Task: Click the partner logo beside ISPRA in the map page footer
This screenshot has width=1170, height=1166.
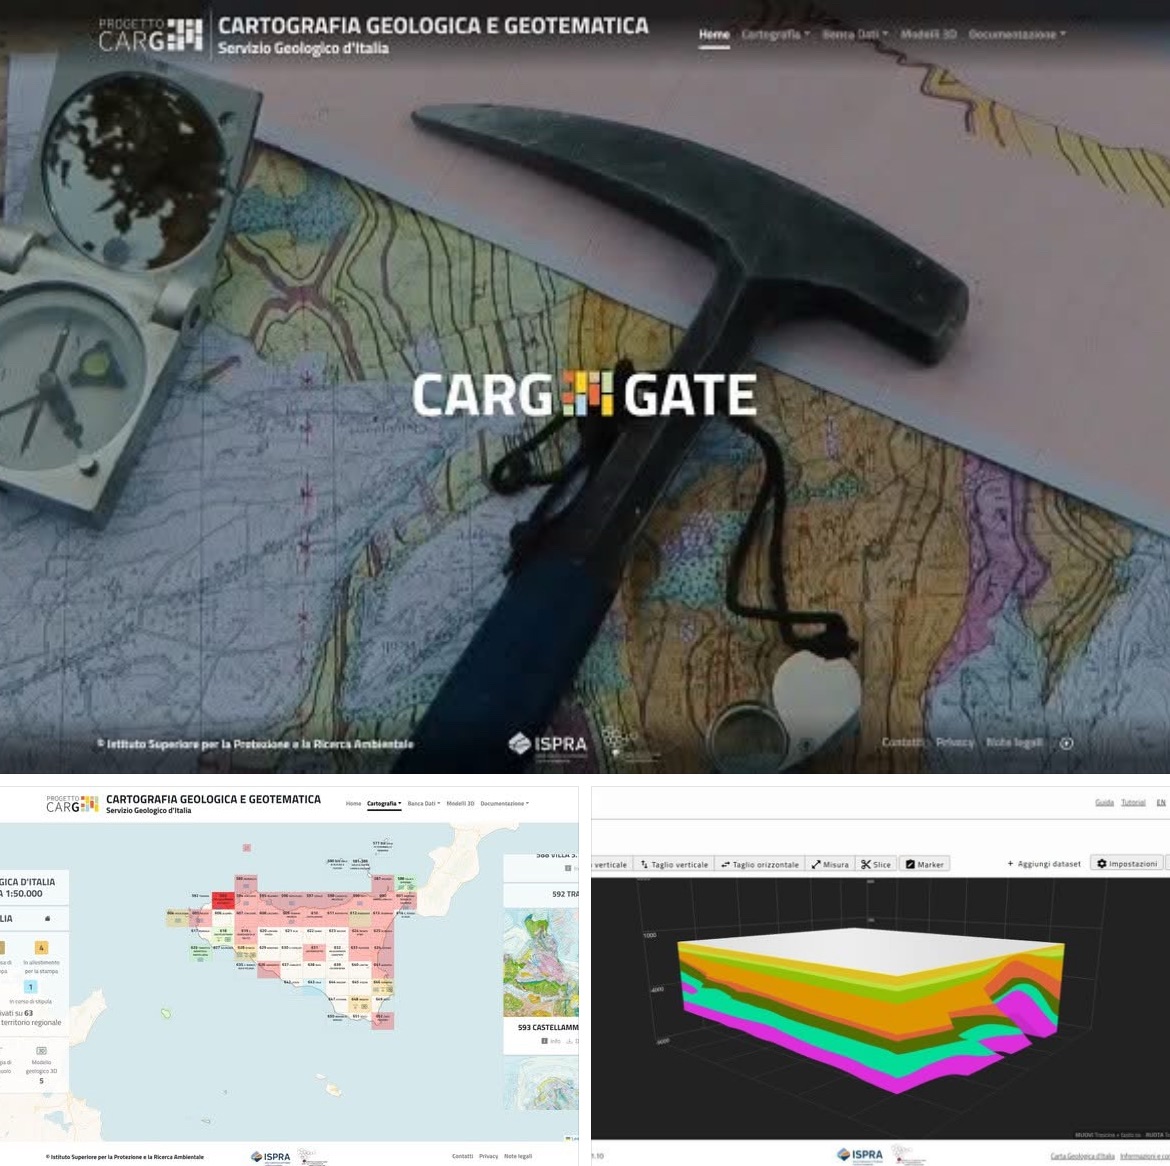Action: [312, 1157]
